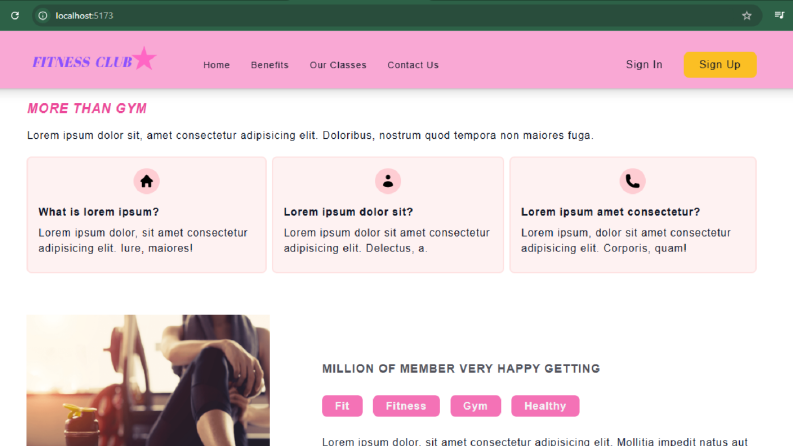Click paragraph ending 'non maiores fuga.'
The height and width of the screenshot is (446, 793).
pos(311,136)
